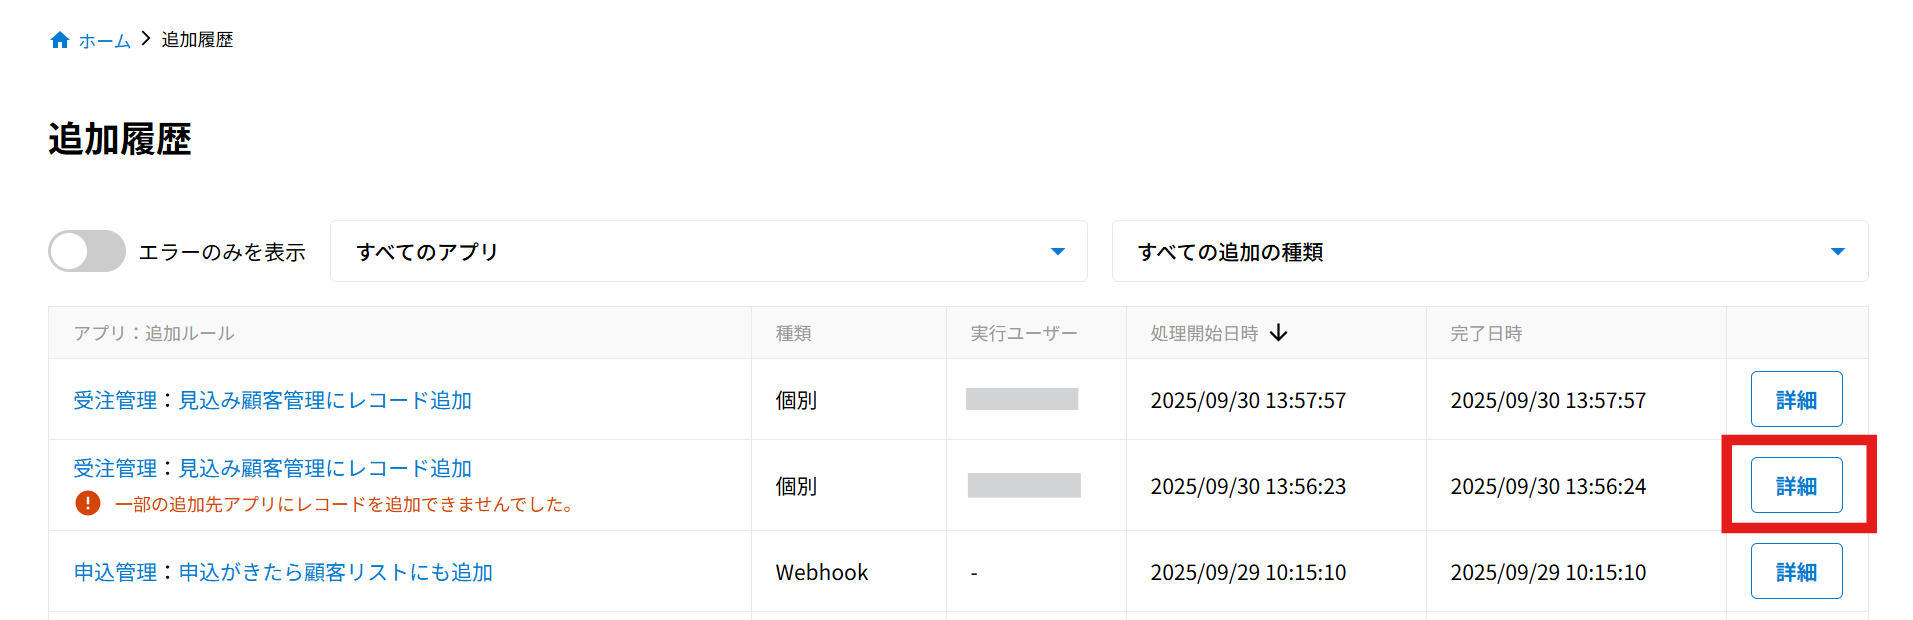This screenshot has width=1913, height=620.
Task: Sort by the 処理開始日時 column header
Action: (x=1204, y=333)
